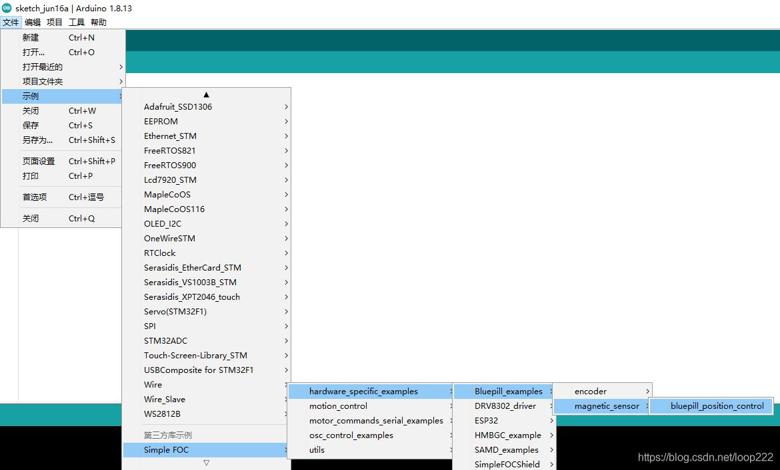Open Serasidis_XPT2046_touch examples submenu

(x=206, y=297)
